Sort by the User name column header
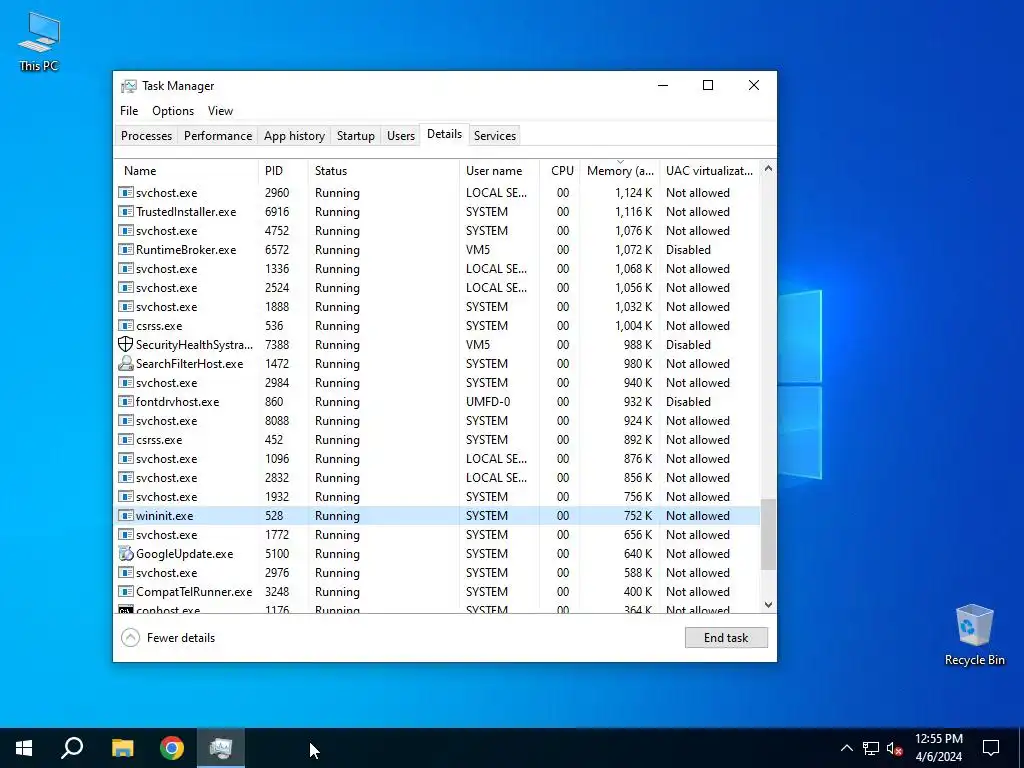The image size is (1024, 768). (500, 170)
